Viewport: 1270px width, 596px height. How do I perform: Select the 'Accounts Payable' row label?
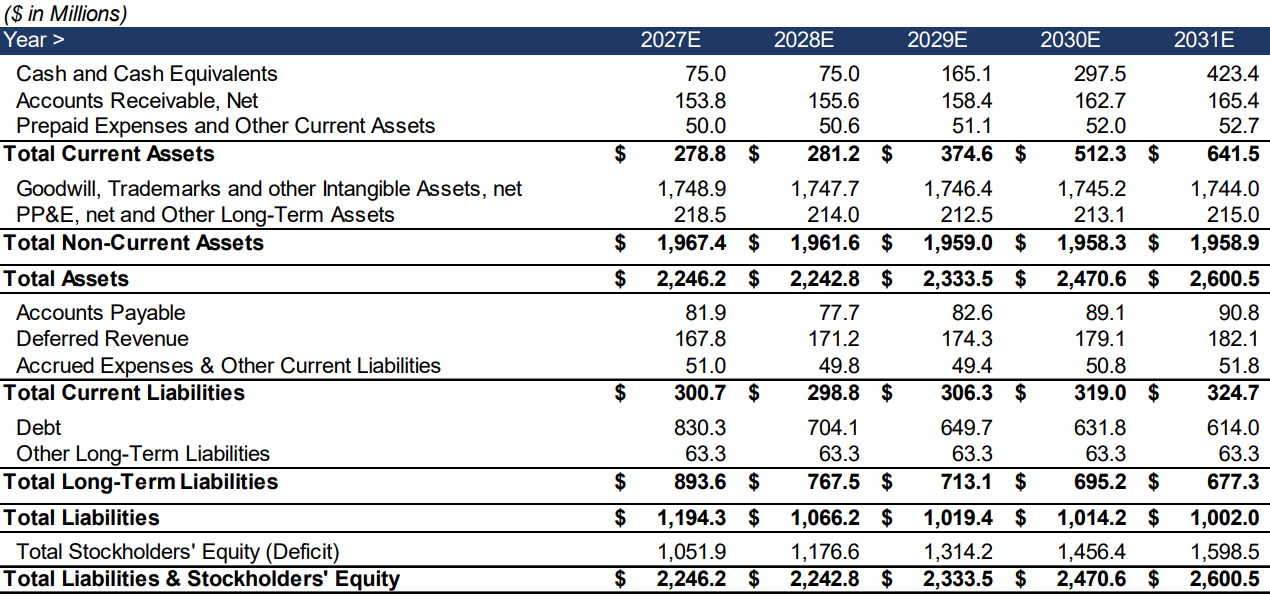[x=101, y=313]
